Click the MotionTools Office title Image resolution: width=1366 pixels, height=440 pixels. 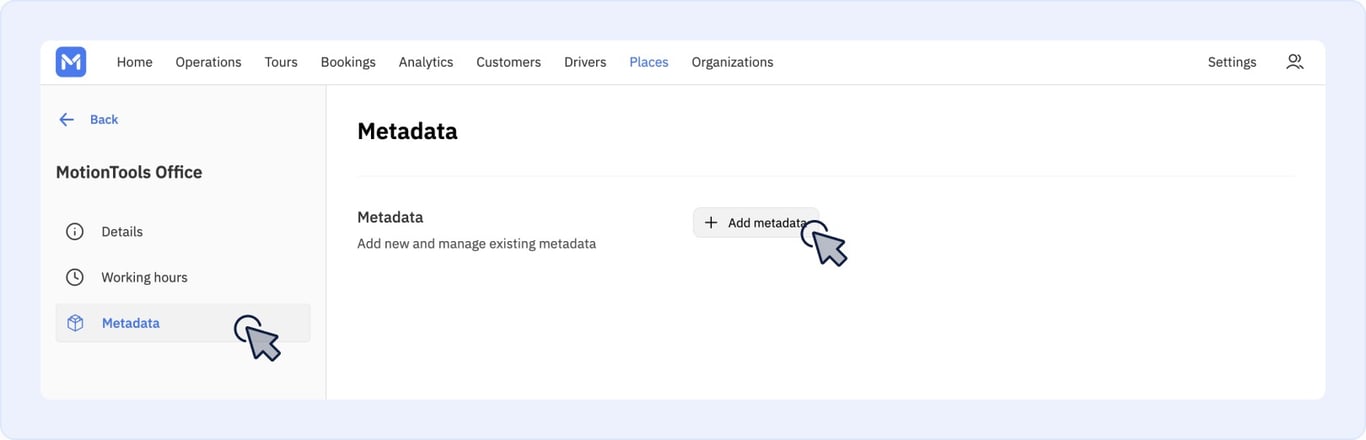(129, 173)
